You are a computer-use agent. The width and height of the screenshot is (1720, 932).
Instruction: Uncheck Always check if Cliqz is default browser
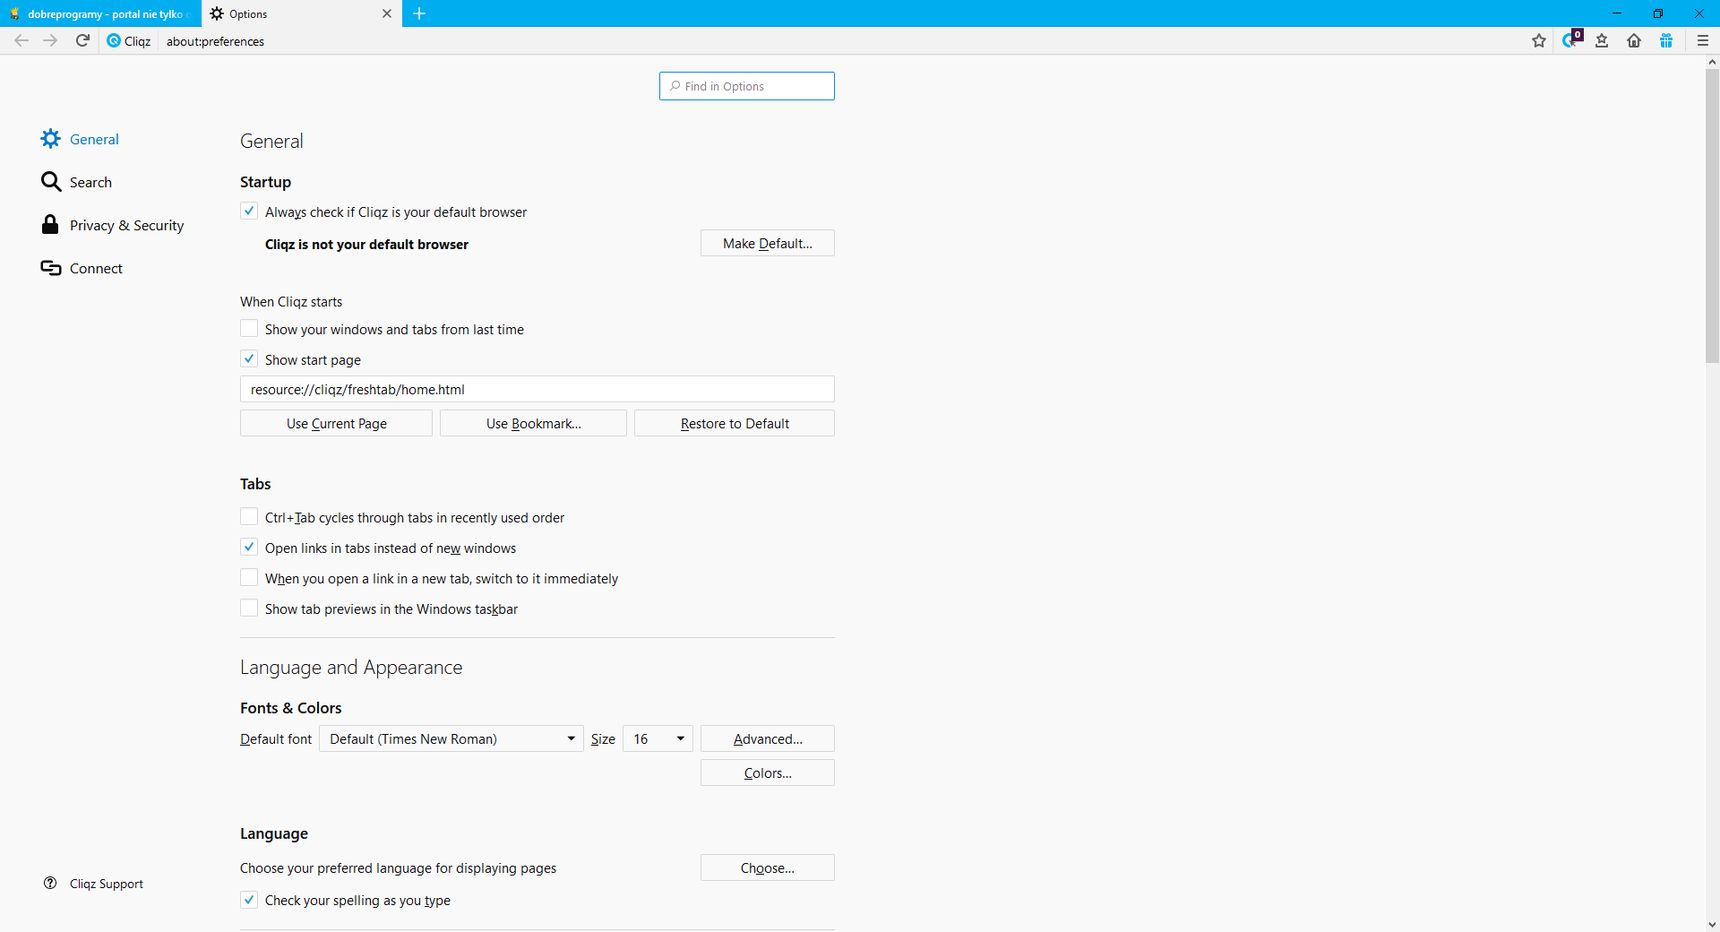pyautogui.click(x=249, y=211)
